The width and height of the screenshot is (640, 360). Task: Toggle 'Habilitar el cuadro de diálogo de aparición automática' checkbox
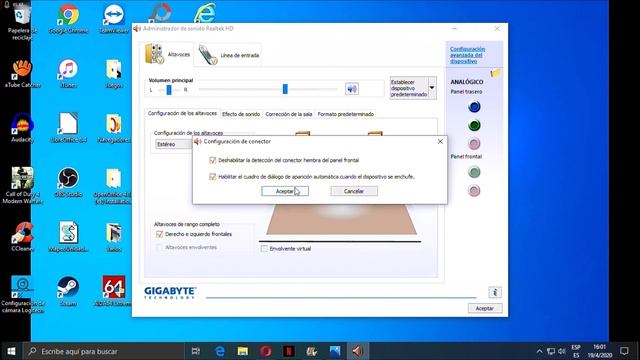pyautogui.click(x=212, y=177)
